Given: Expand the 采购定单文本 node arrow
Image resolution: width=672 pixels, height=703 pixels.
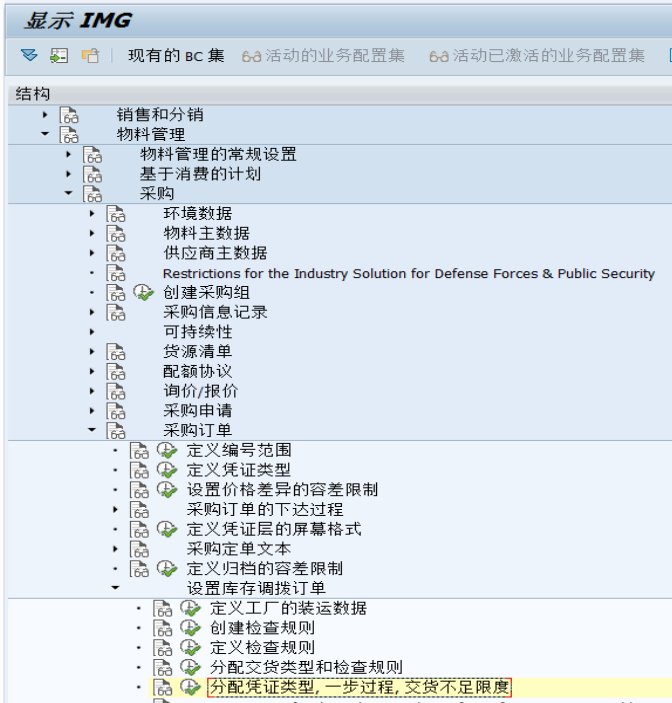Looking at the screenshot, I should [115, 549].
